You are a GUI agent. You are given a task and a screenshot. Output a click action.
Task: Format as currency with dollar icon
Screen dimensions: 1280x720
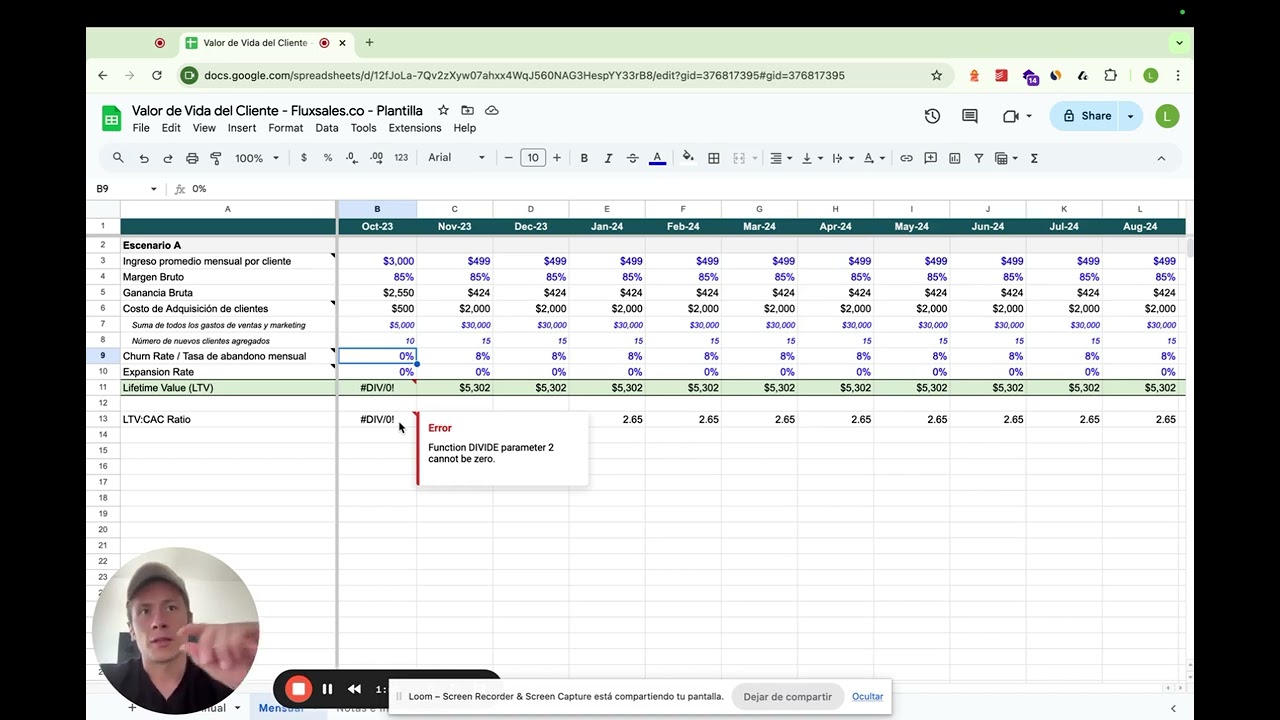(304, 158)
